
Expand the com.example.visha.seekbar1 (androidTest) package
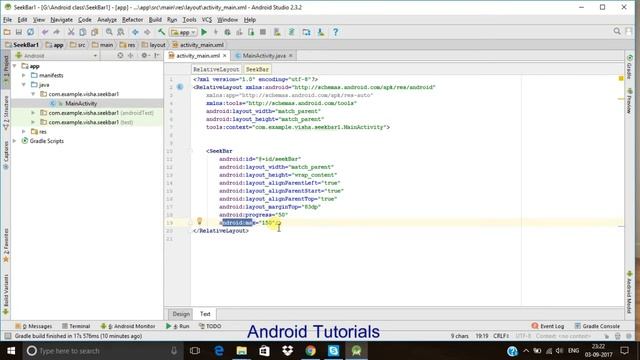pos(33,113)
